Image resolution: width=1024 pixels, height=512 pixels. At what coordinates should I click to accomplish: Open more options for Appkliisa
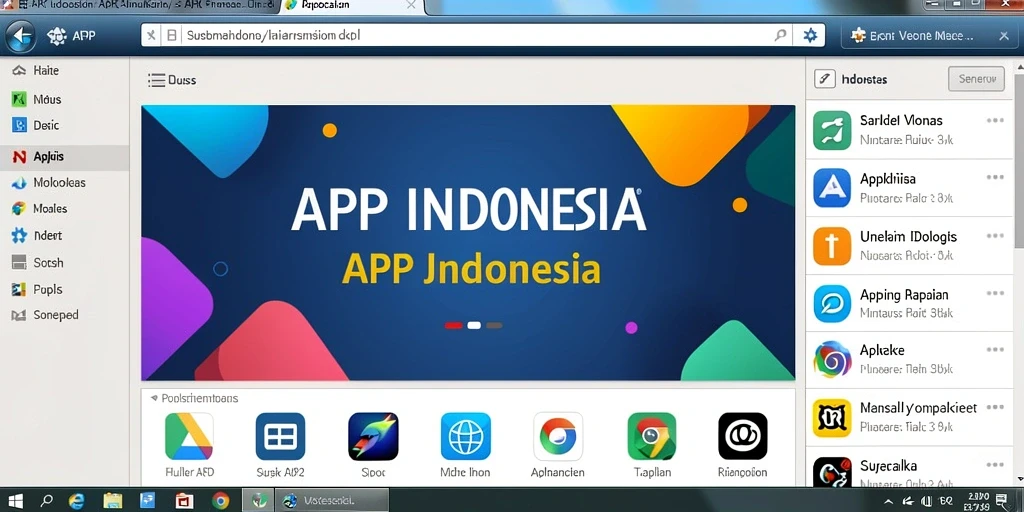995,177
